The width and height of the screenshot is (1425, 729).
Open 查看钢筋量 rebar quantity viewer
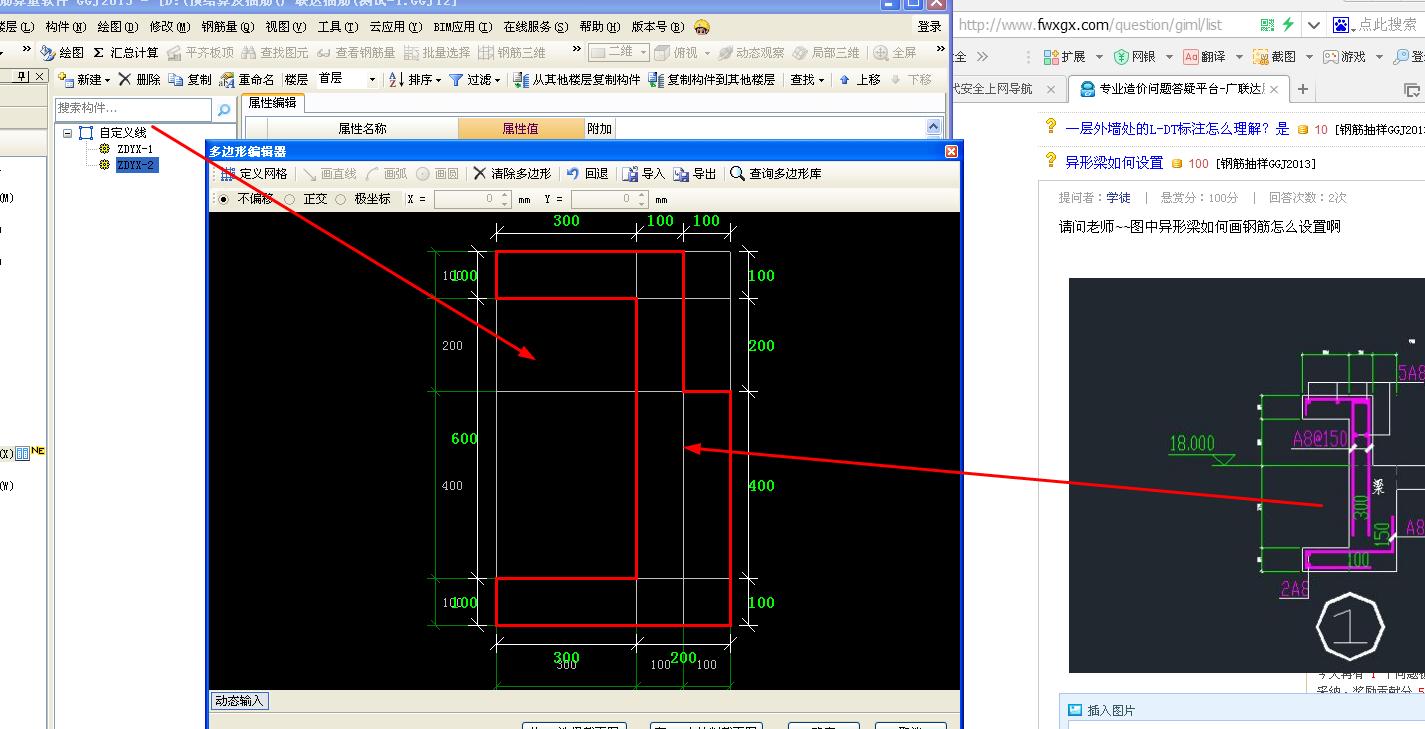pos(356,52)
